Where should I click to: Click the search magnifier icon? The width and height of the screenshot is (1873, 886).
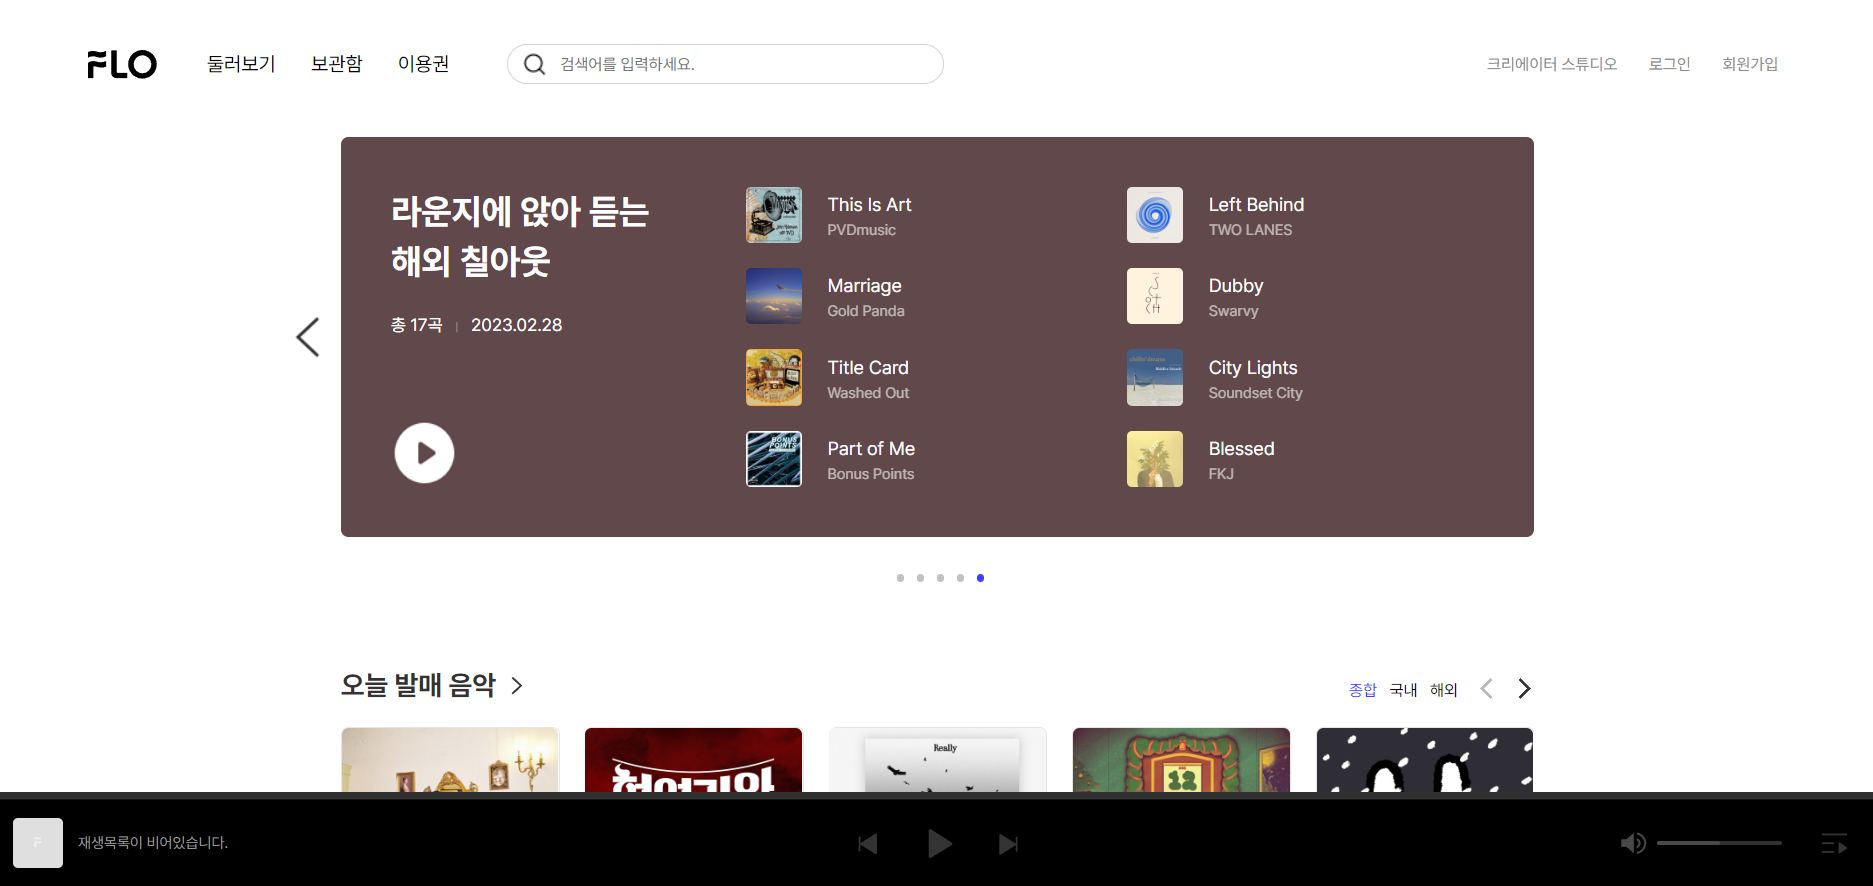pyautogui.click(x=535, y=64)
